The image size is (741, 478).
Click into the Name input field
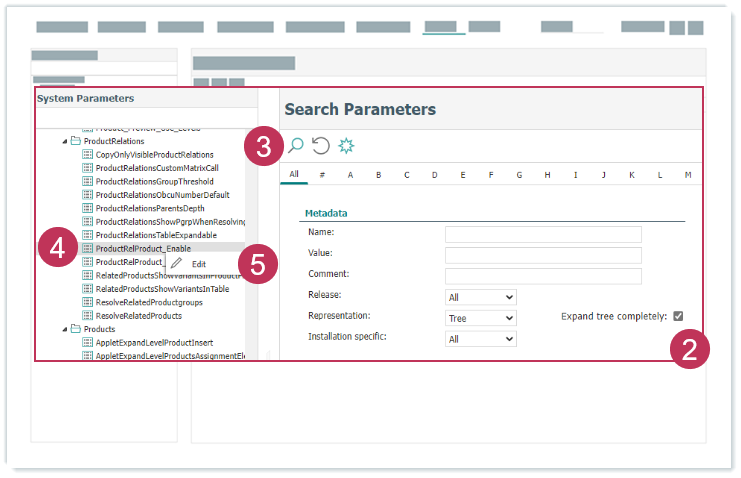(542, 234)
